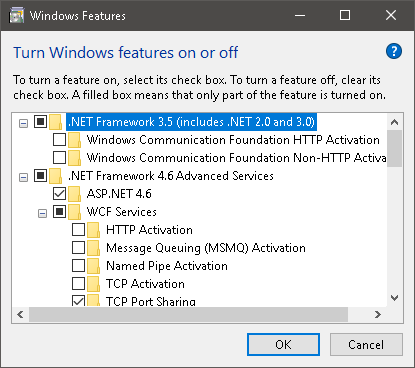Click the Windows Features title bar icon
415x368 pixels.
(x=17, y=15)
